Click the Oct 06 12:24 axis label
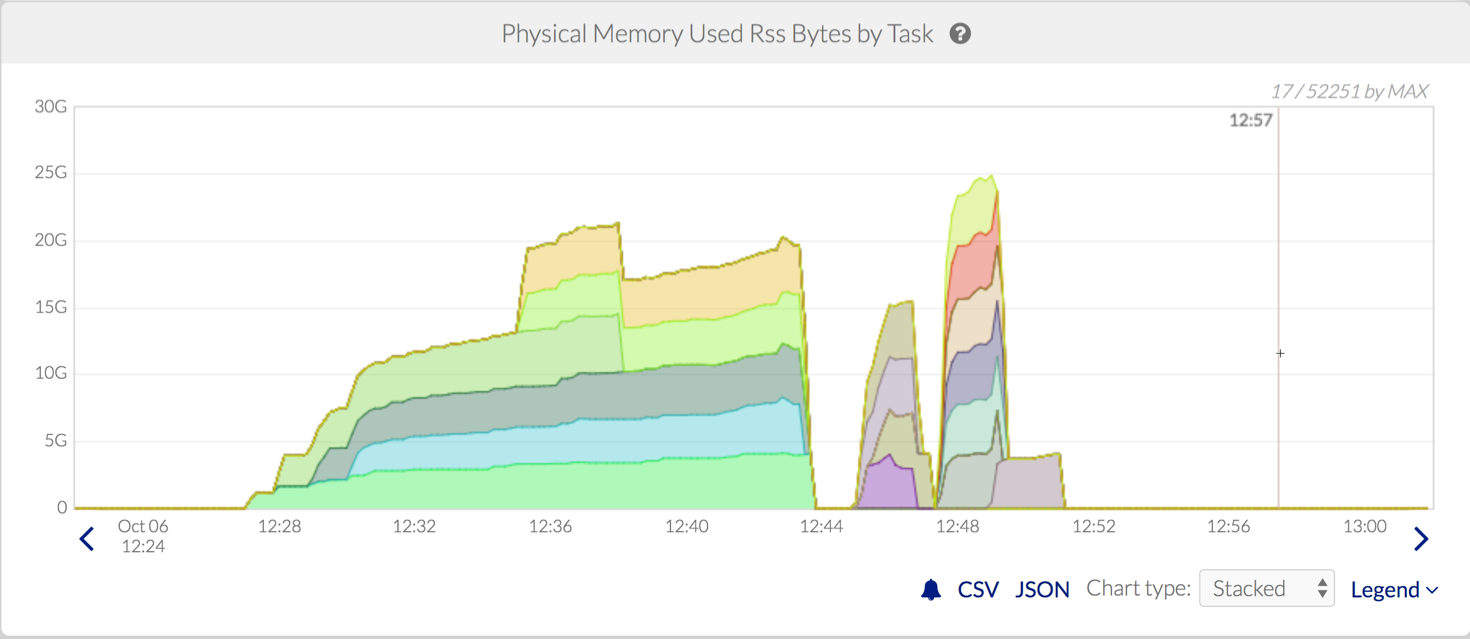This screenshot has height=639, width=1470. tap(142, 536)
